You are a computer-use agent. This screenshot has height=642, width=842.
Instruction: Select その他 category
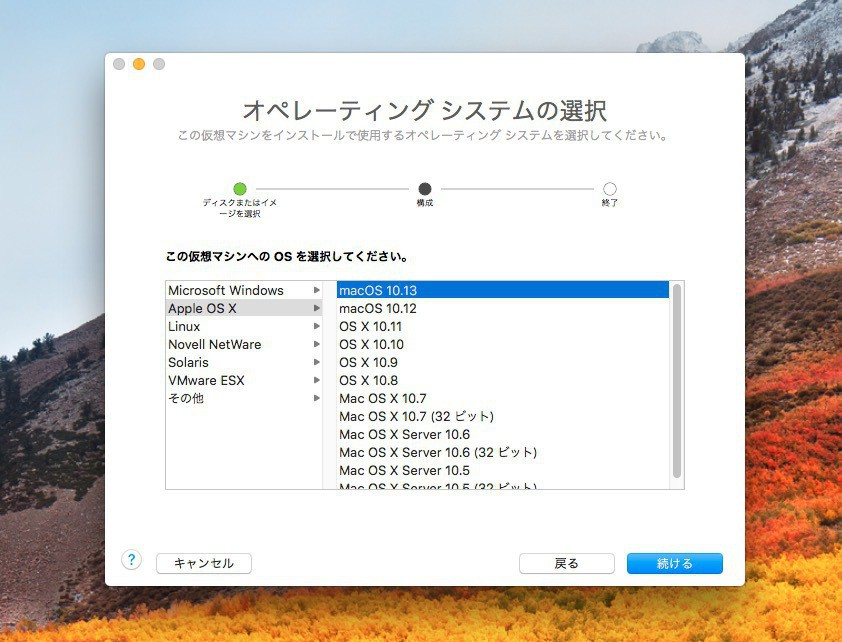coord(244,398)
